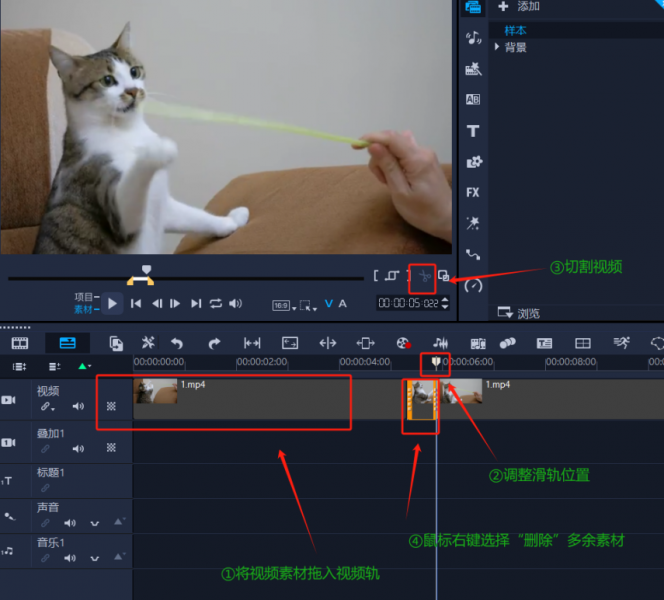Image resolution: width=664 pixels, height=600 pixels.
Task: Switch to timeline view
Action: pos(68,343)
